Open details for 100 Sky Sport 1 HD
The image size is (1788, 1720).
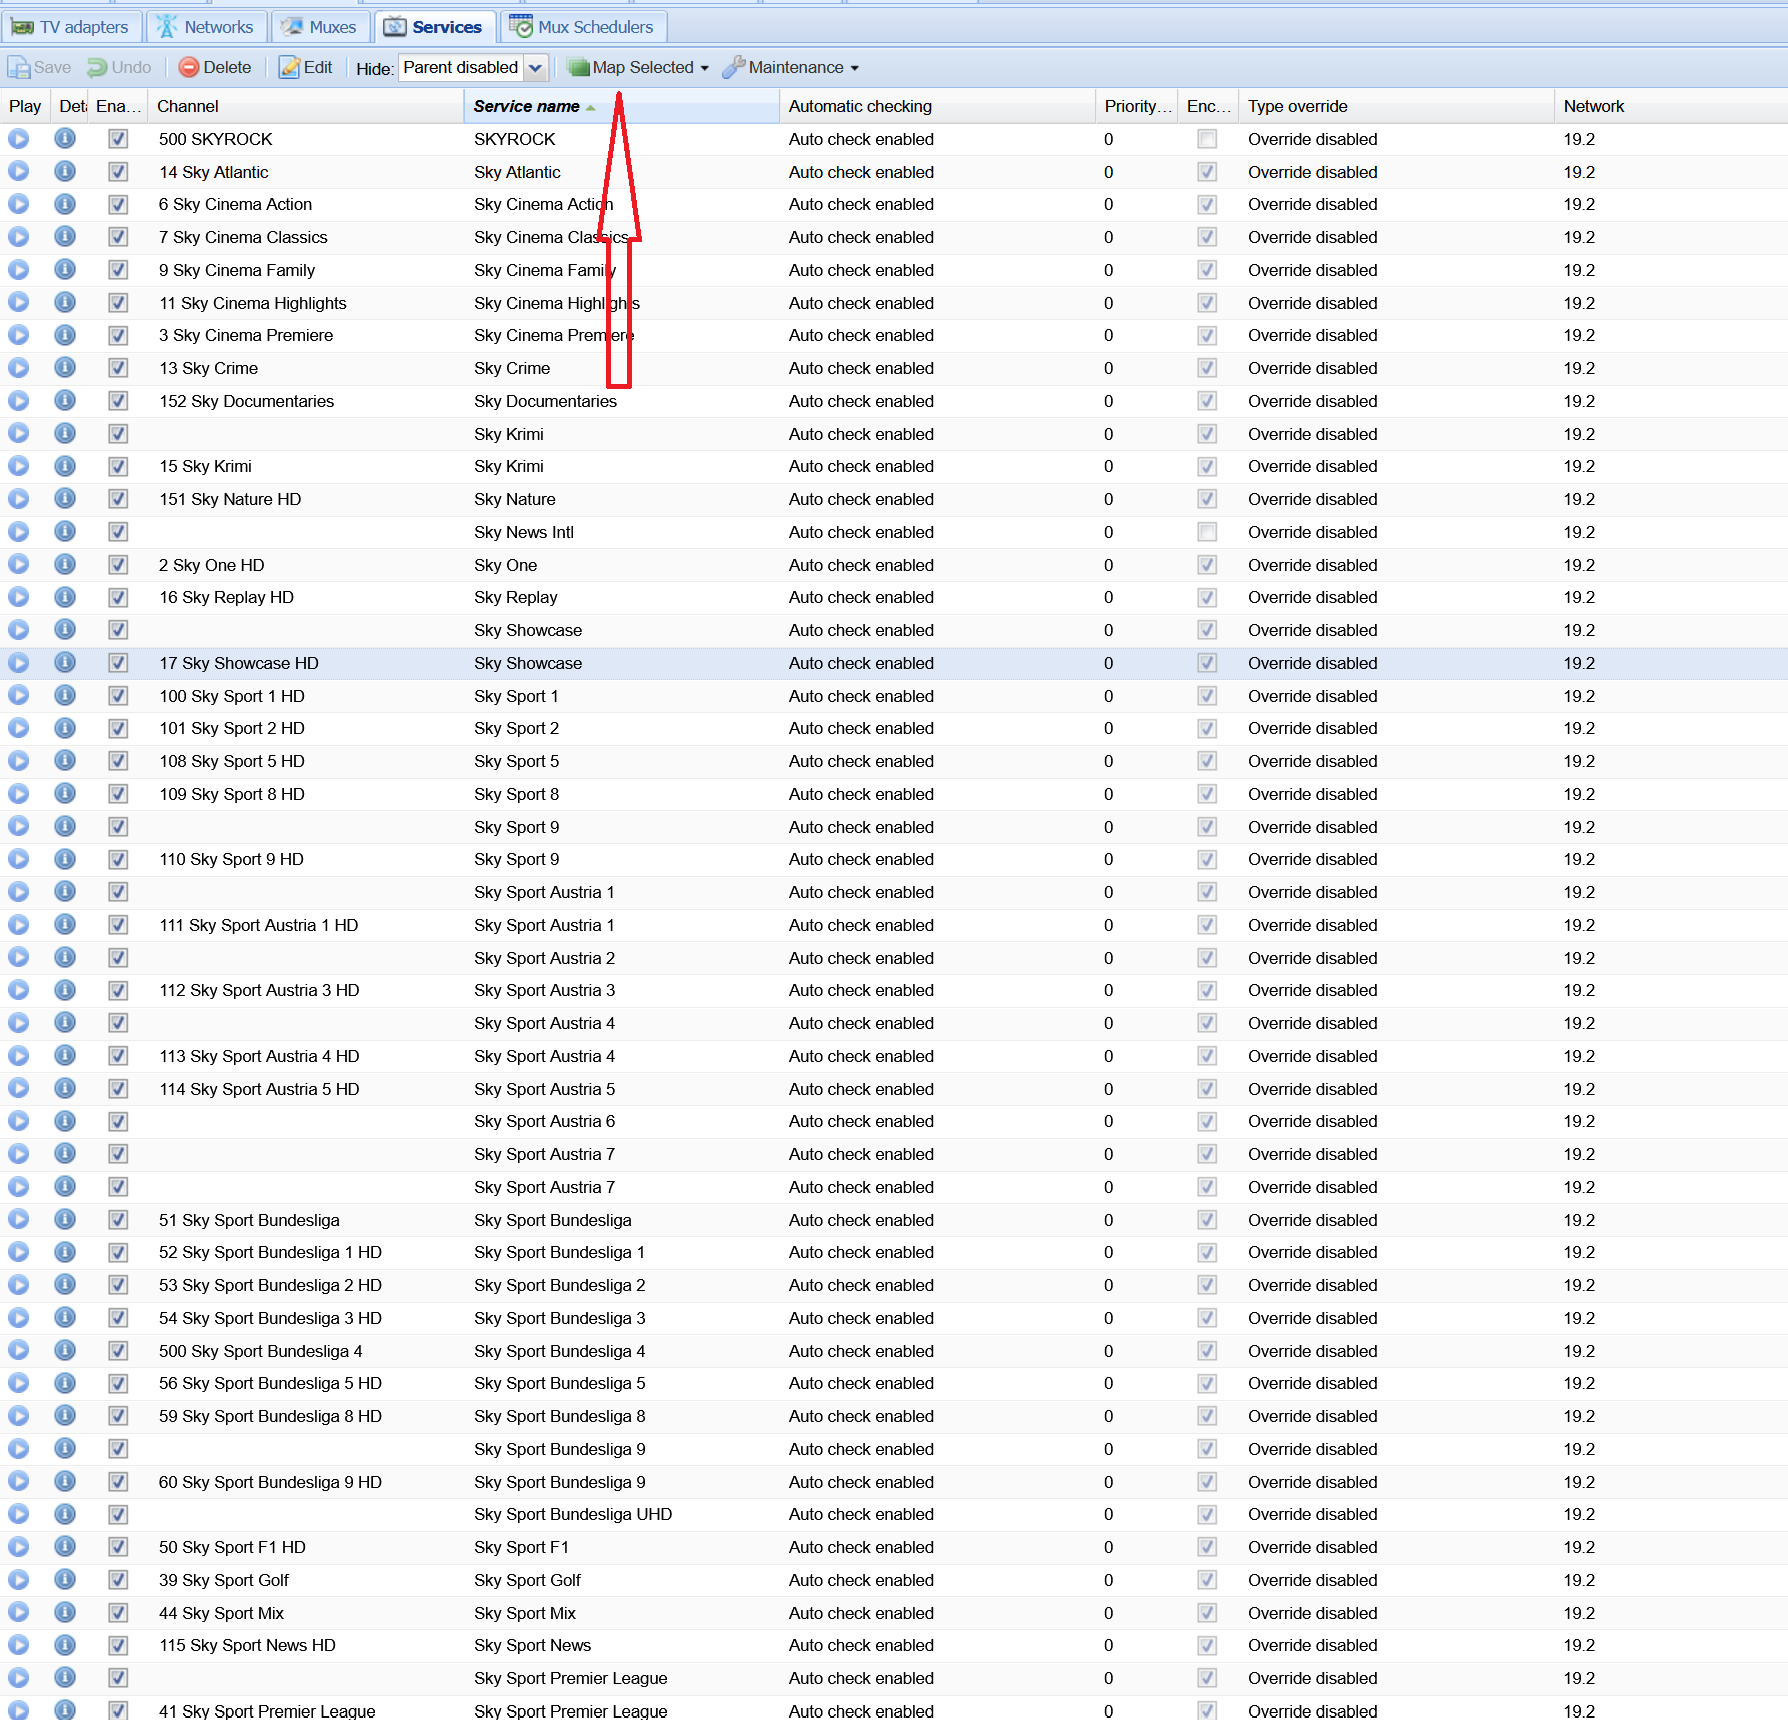65,696
